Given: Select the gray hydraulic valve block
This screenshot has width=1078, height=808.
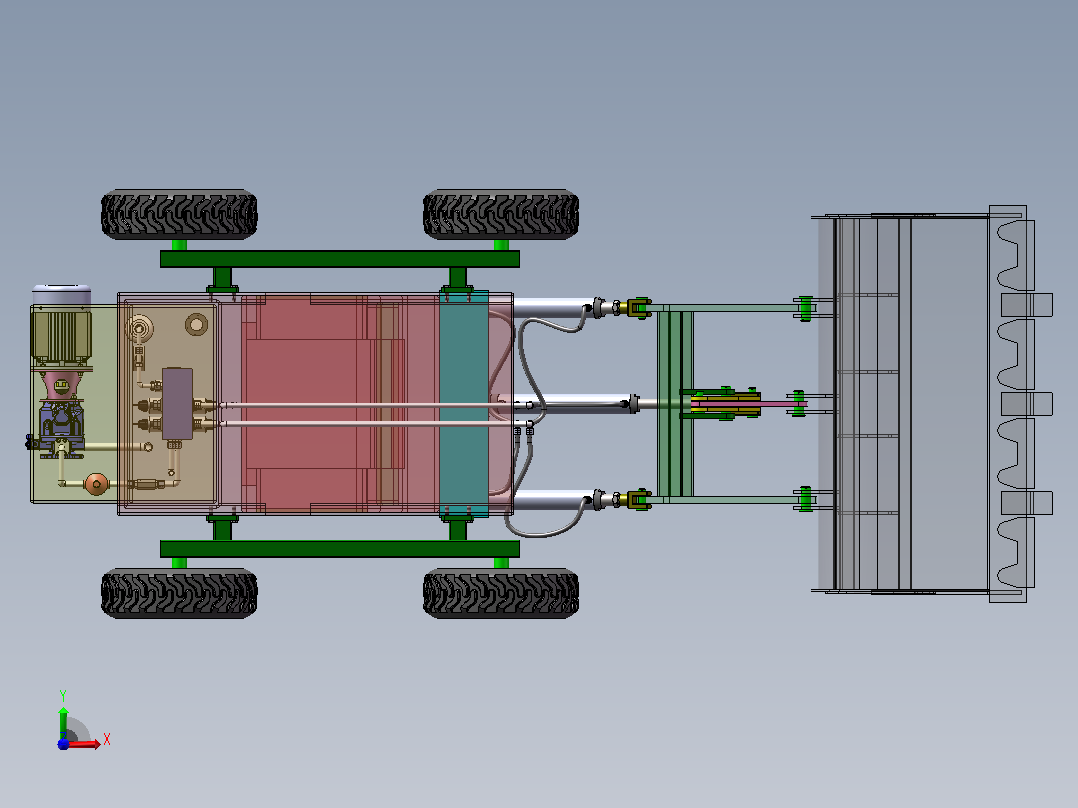Looking at the screenshot, I should click(x=177, y=404).
